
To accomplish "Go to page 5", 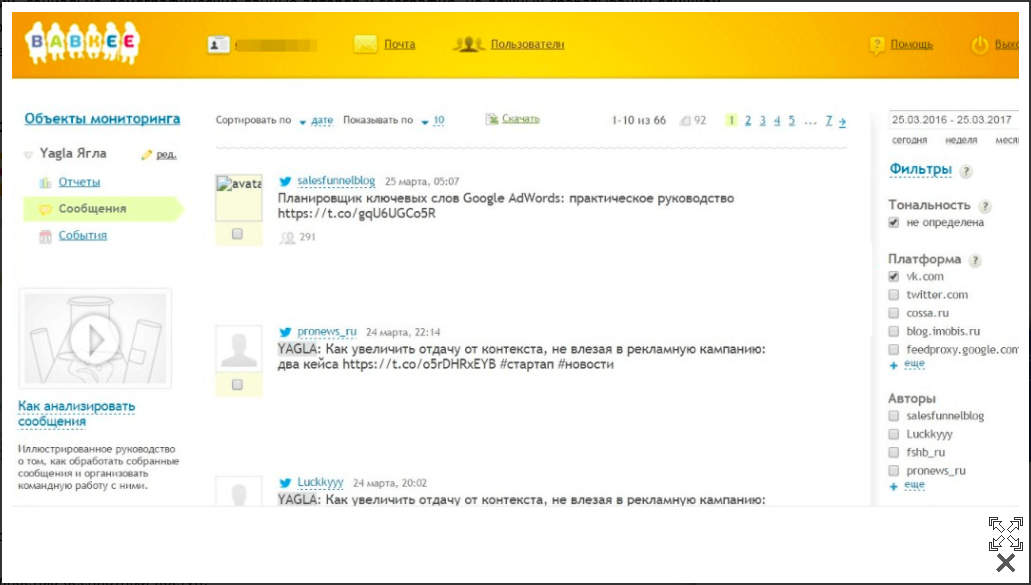I will click(792, 121).
